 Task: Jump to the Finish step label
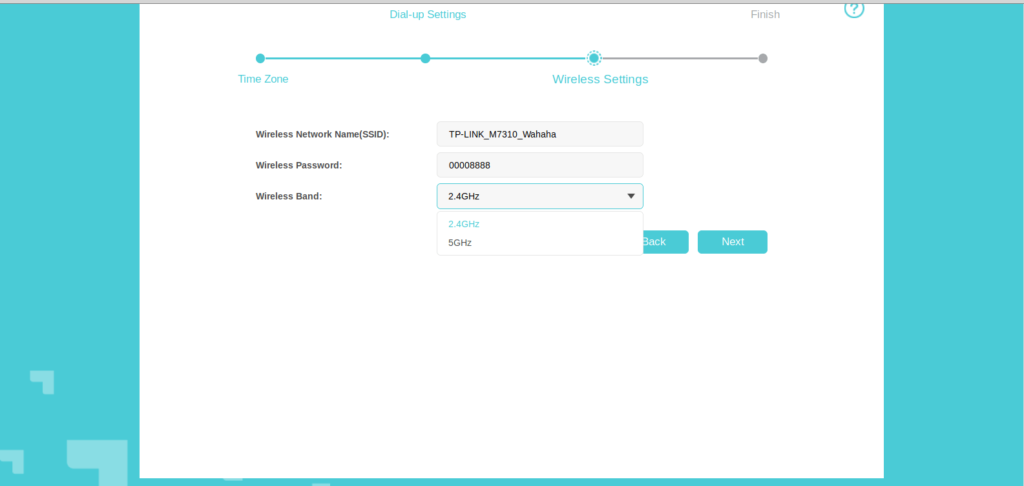(765, 14)
